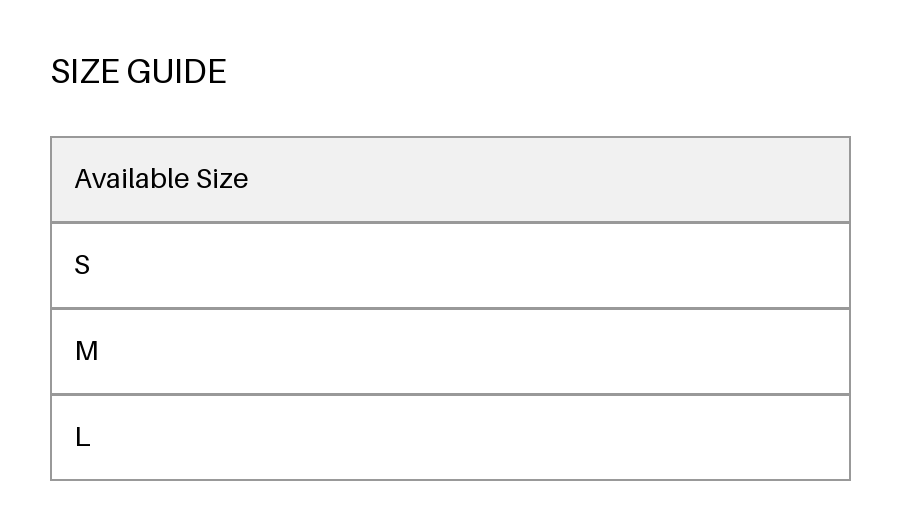
Task: Click the border between S and M rows
Action: tap(450, 308)
